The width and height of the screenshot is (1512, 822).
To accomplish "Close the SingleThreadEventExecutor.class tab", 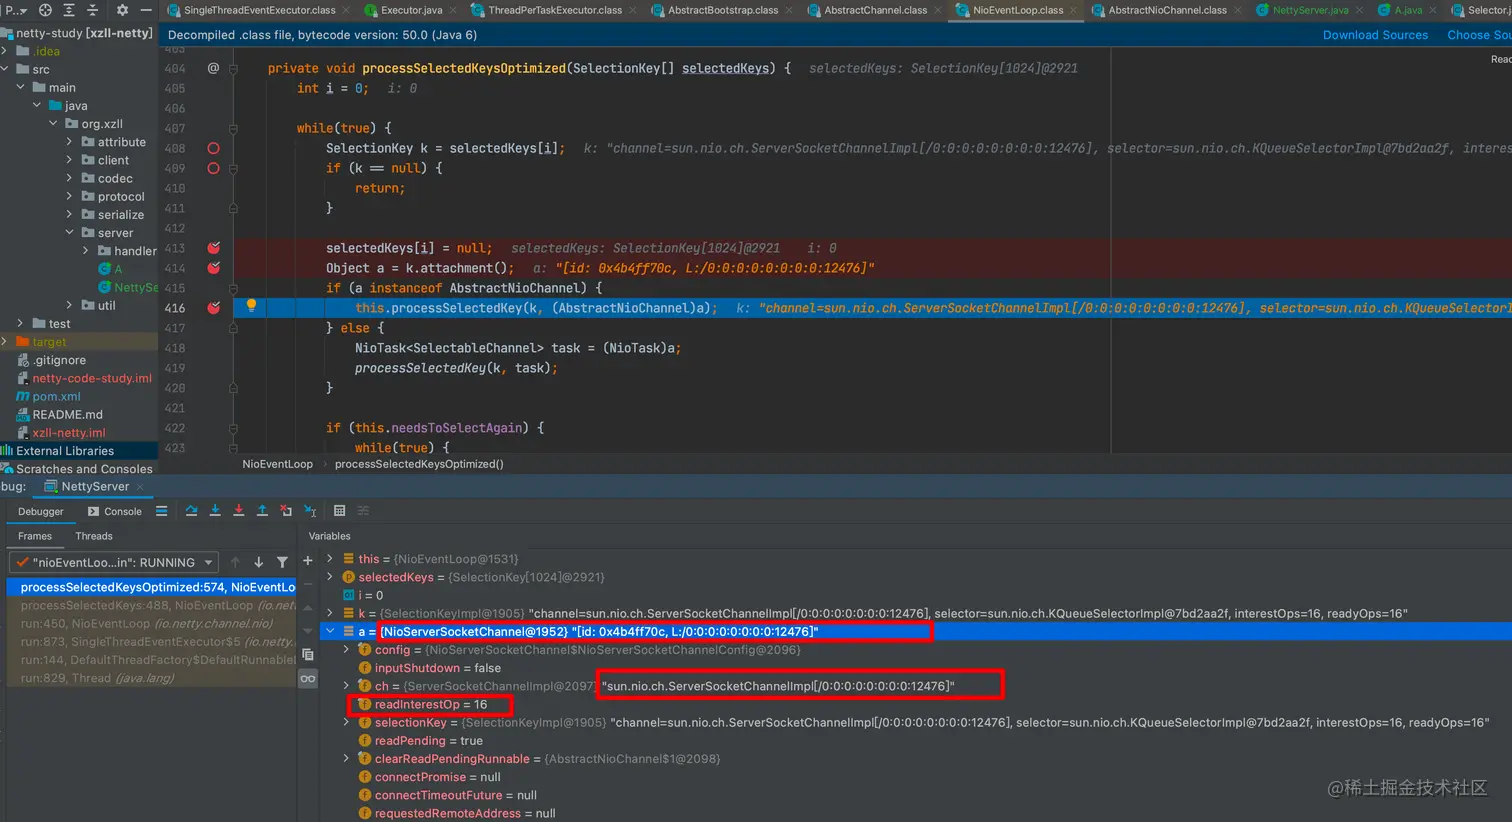I will (345, 10).
